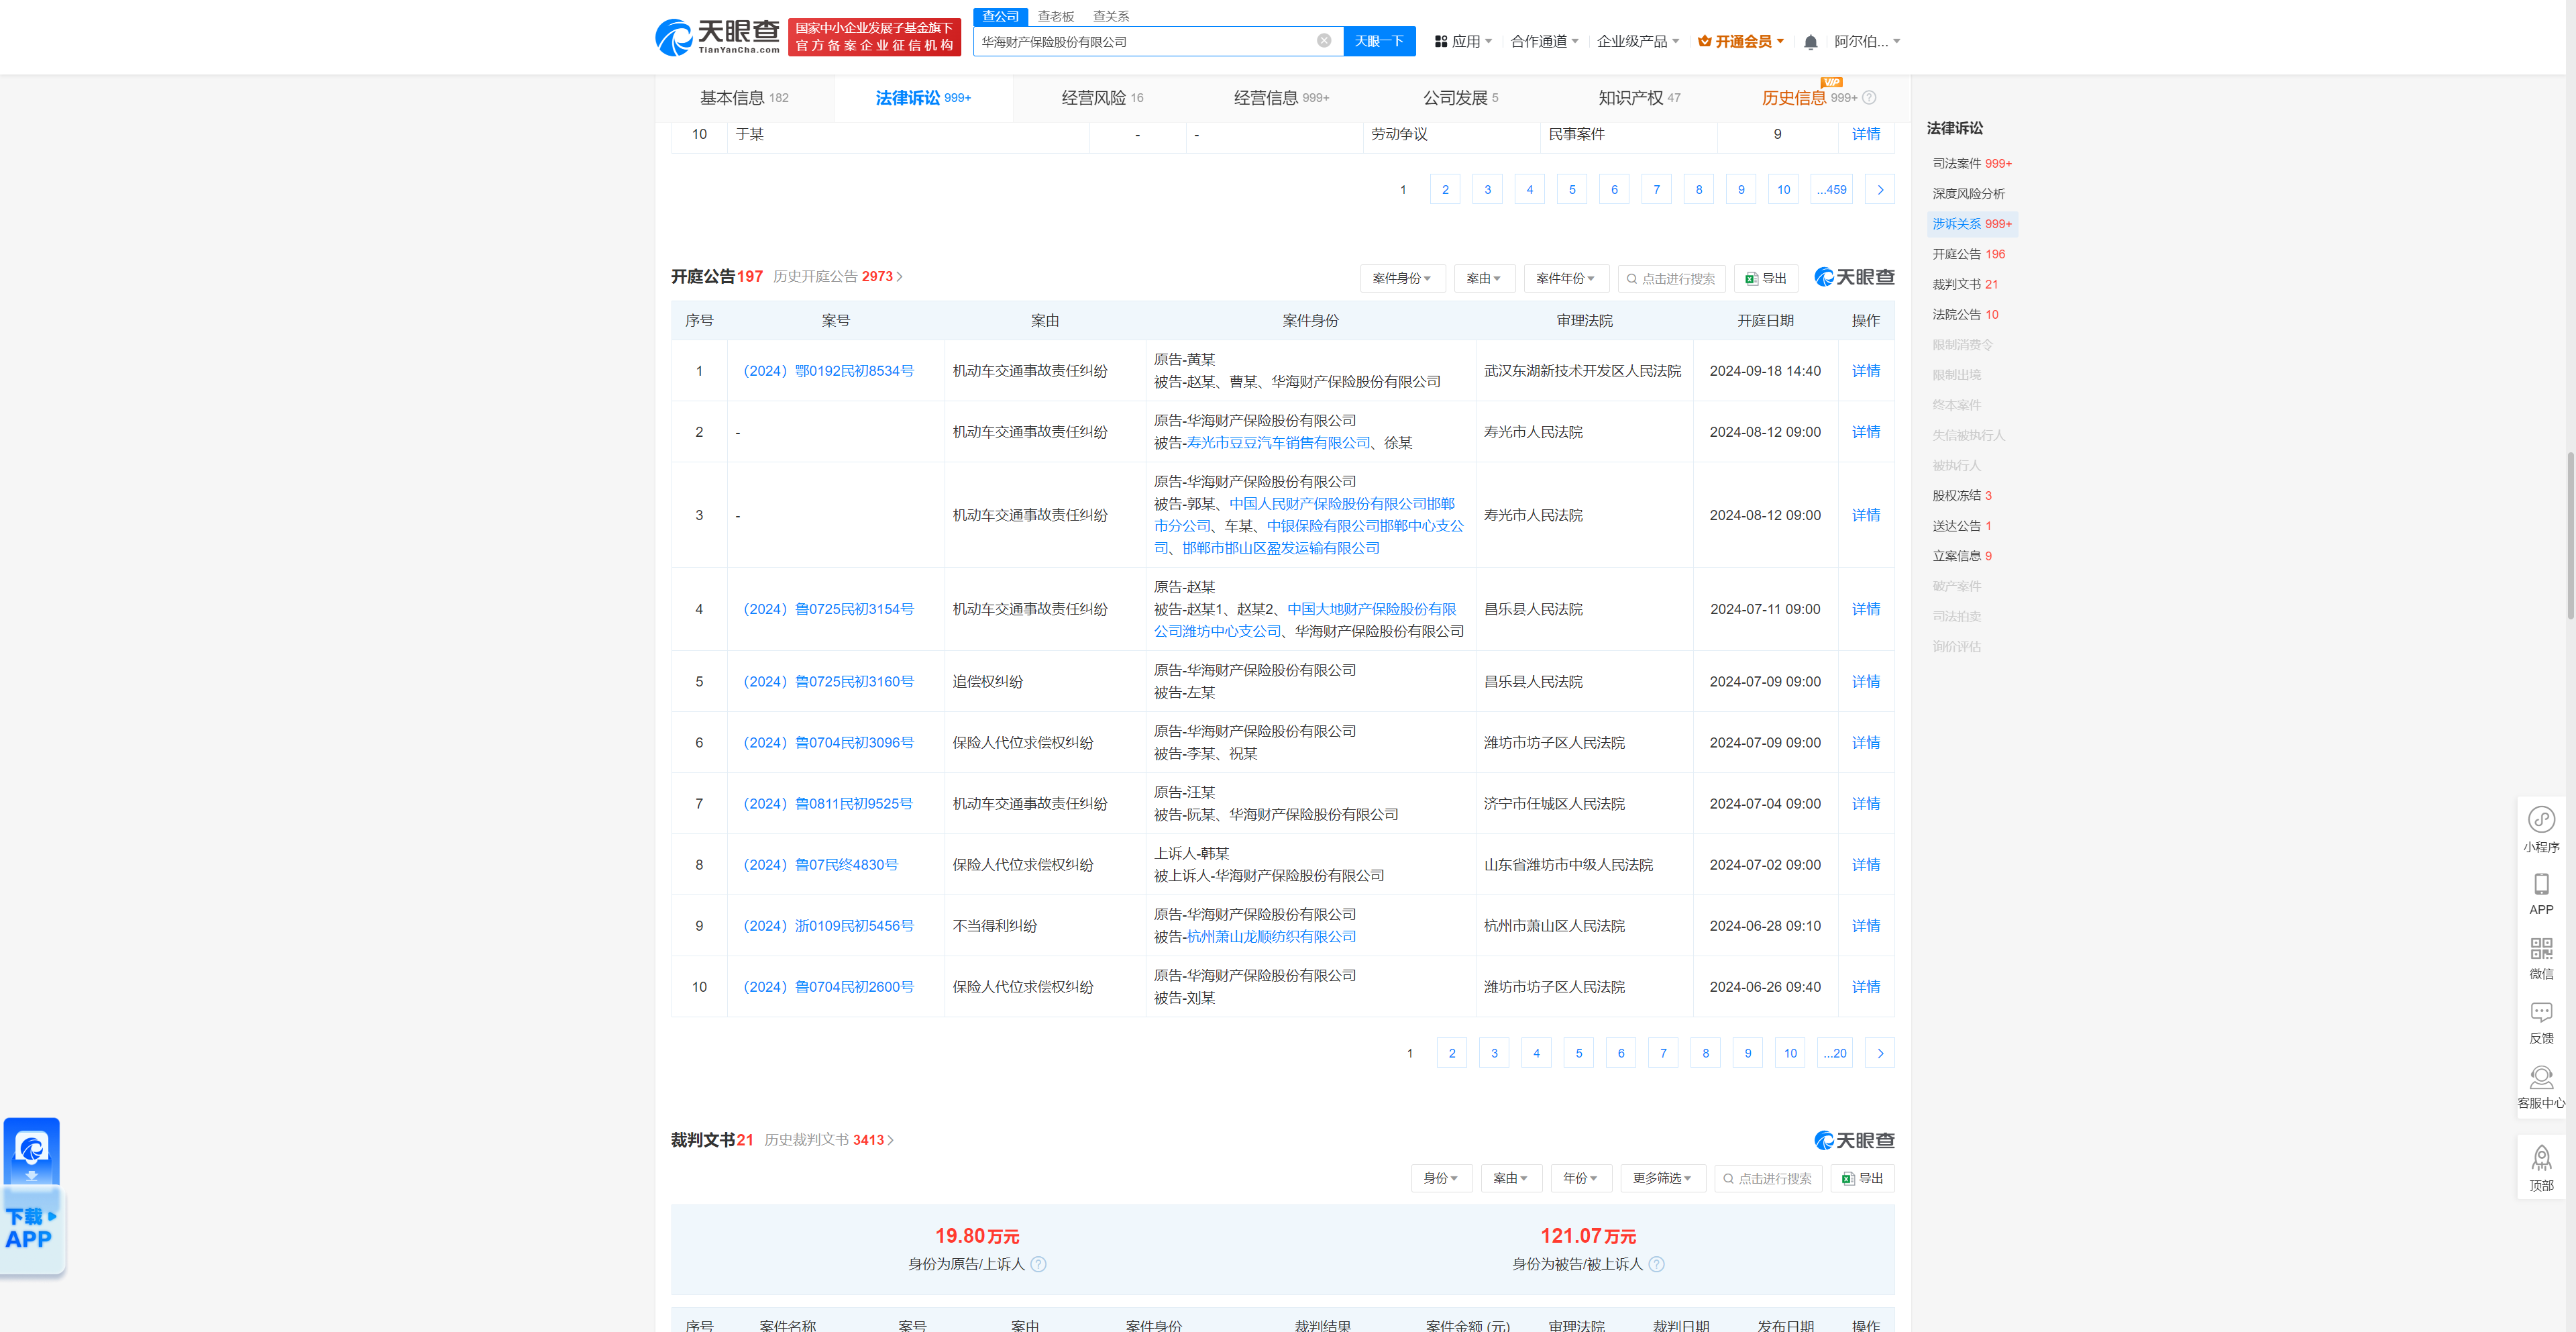The width and height of the screenshot is (2576, 1332).
Task: View 详情 for row 10 刘某 case
Action: coord(1865,987)
